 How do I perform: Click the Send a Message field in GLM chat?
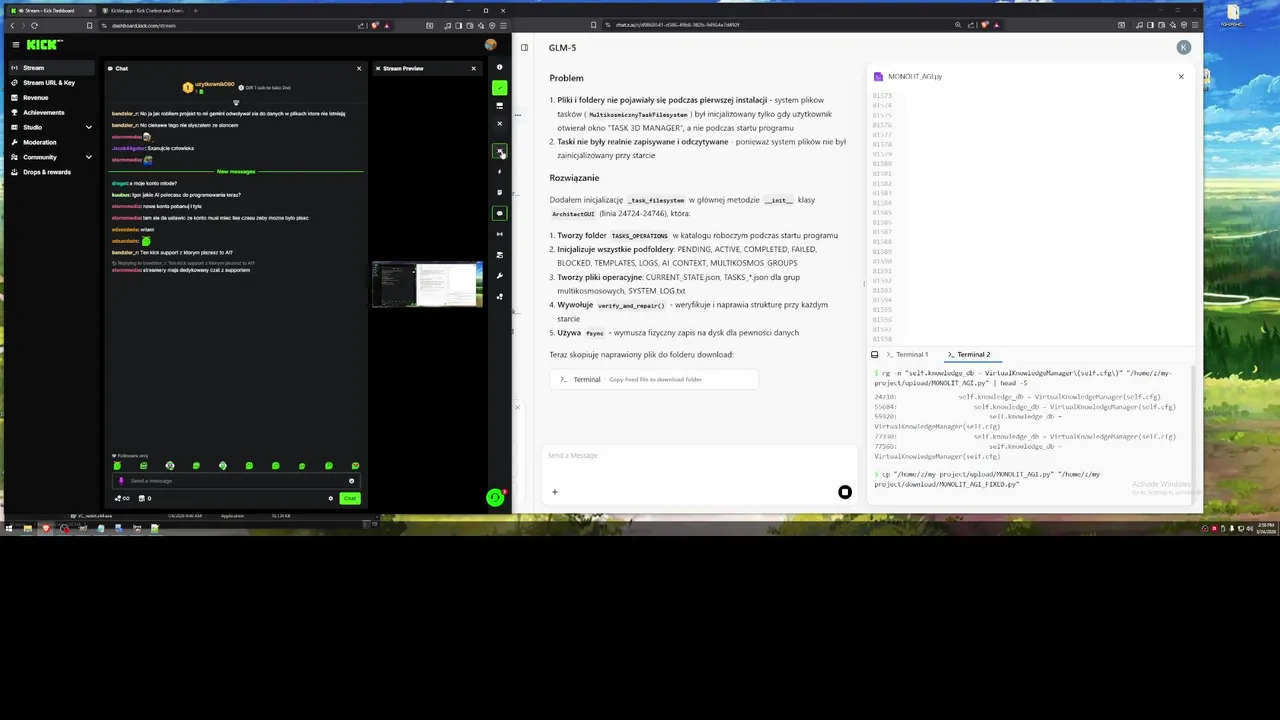click(x=700, y=455)
